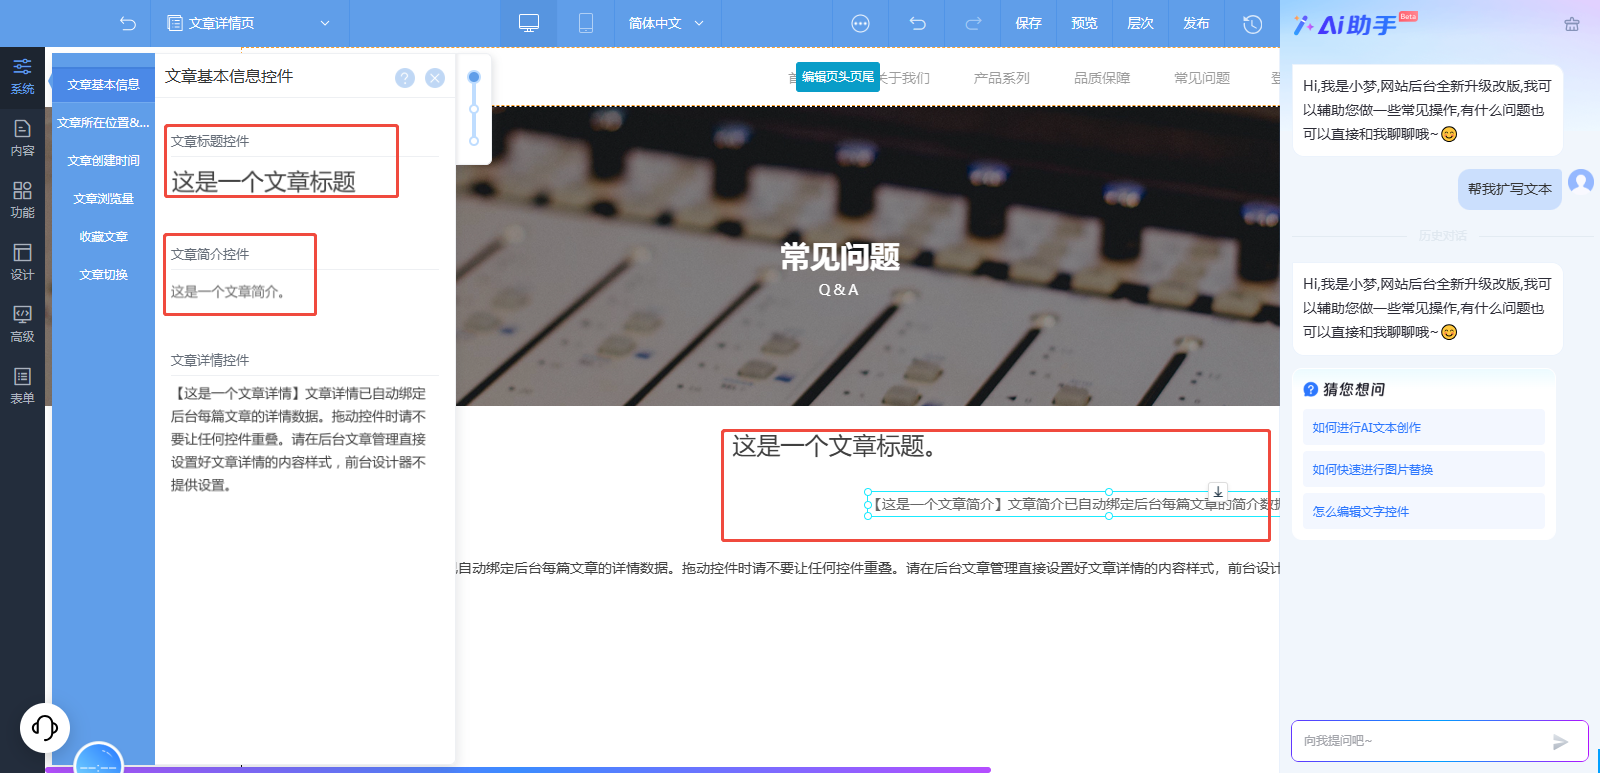Click the download arrow icon on canvas
Image resolution: width=1600 pixels, height=773 pixels.
click(1218, 492)
